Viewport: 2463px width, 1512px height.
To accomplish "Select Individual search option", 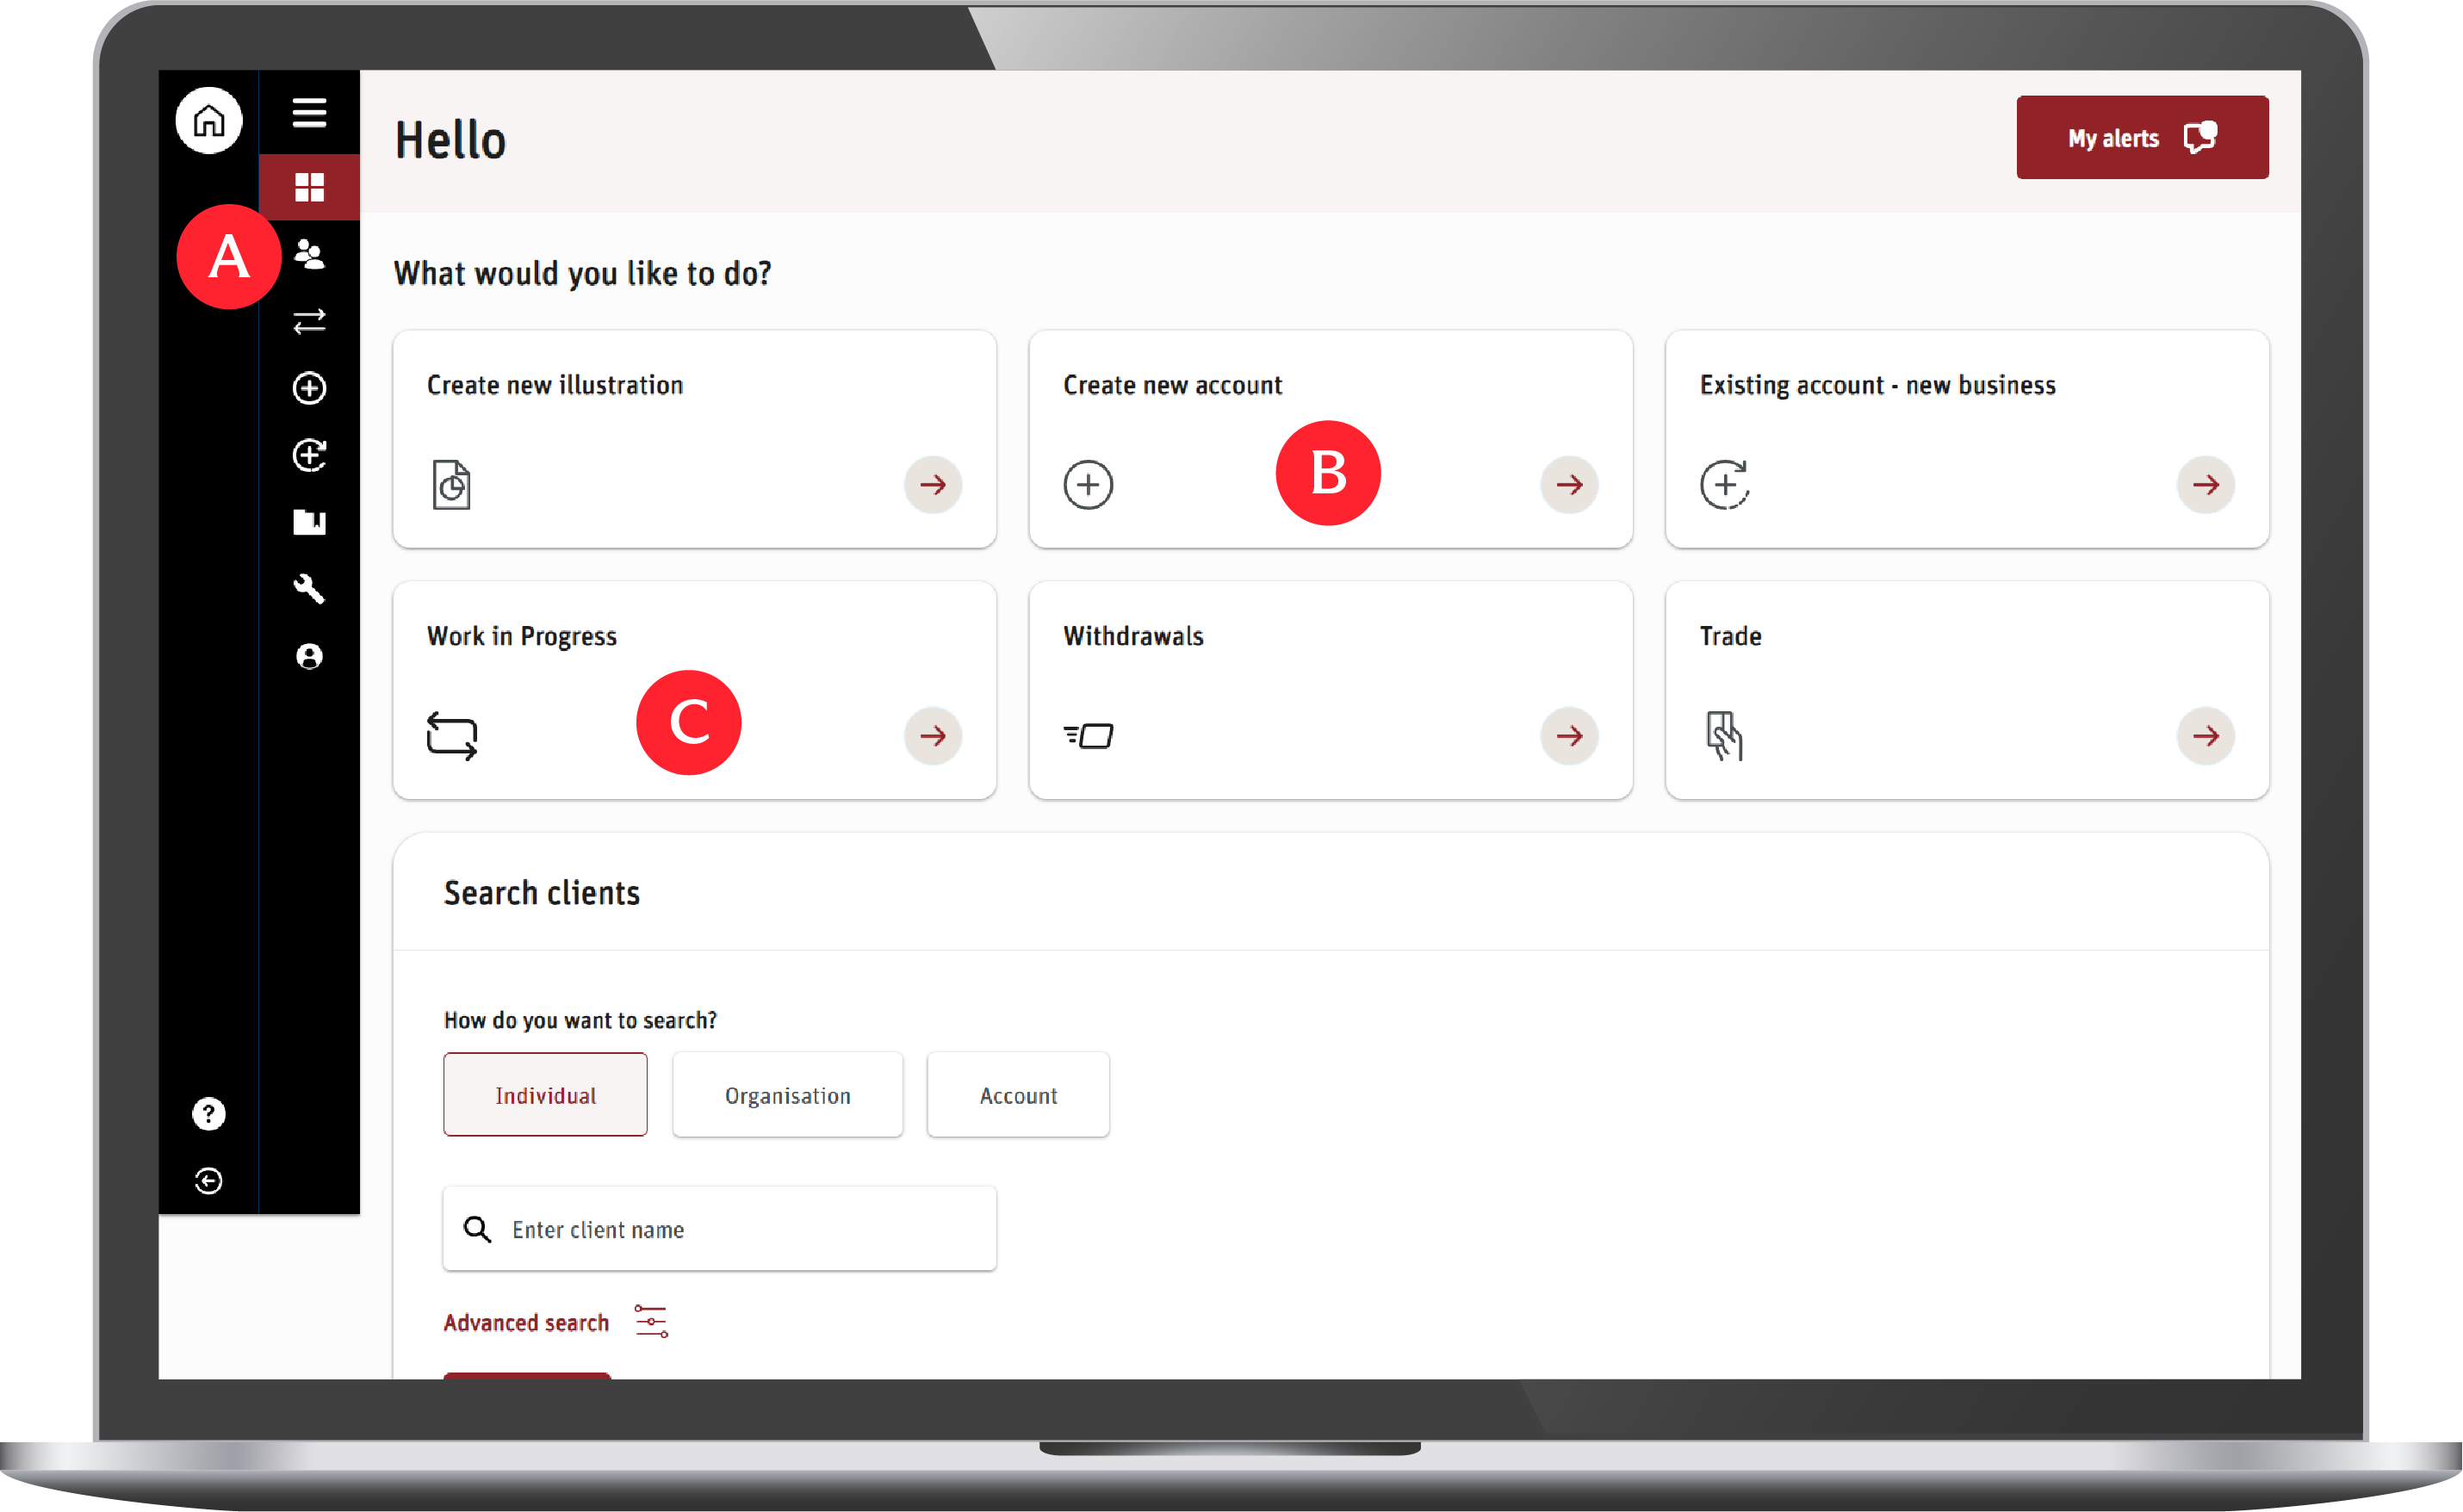I will pos(545,1095).
